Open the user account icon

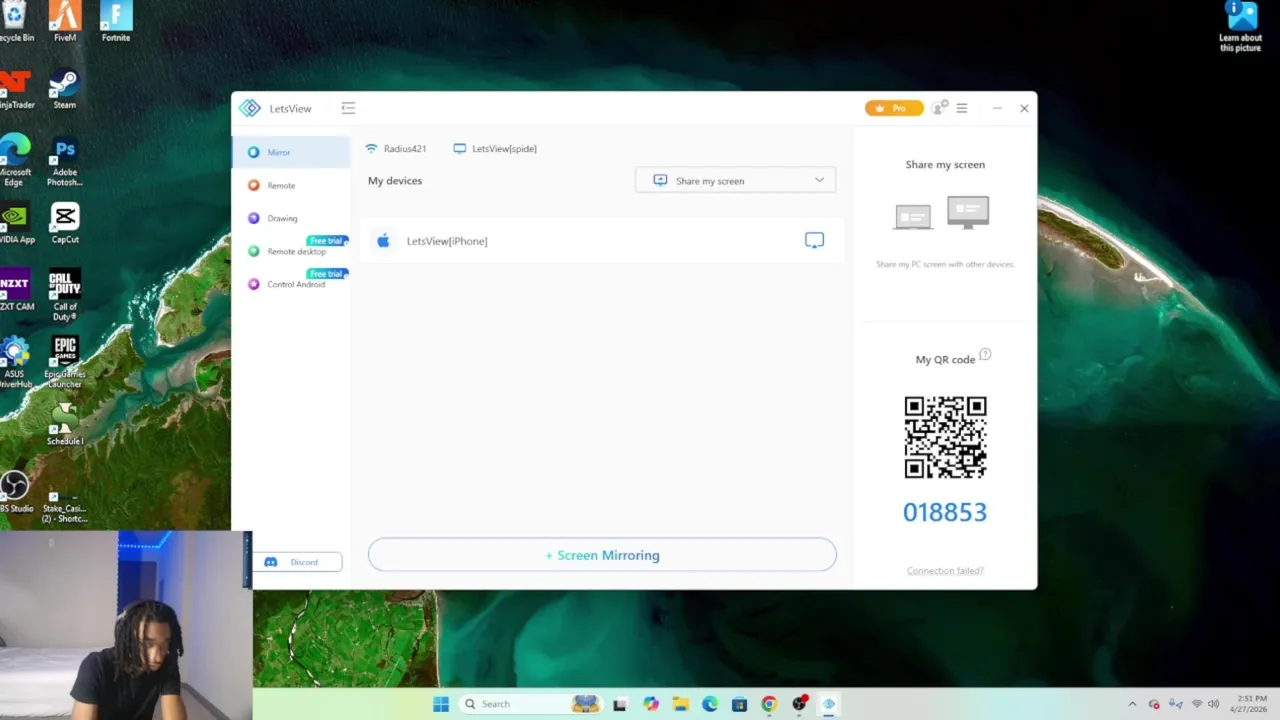coord(938,108)
